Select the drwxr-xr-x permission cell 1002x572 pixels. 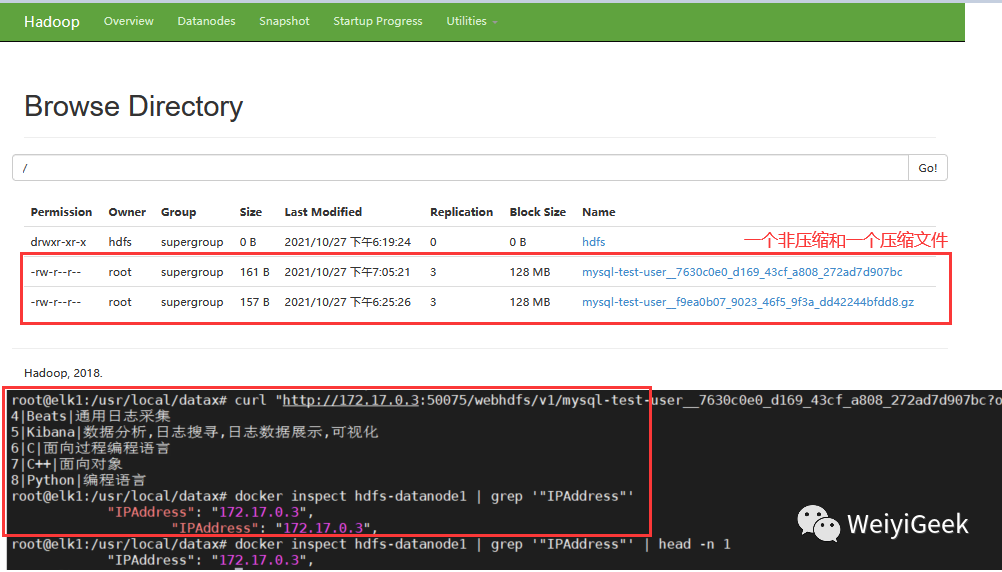point(58,242)
